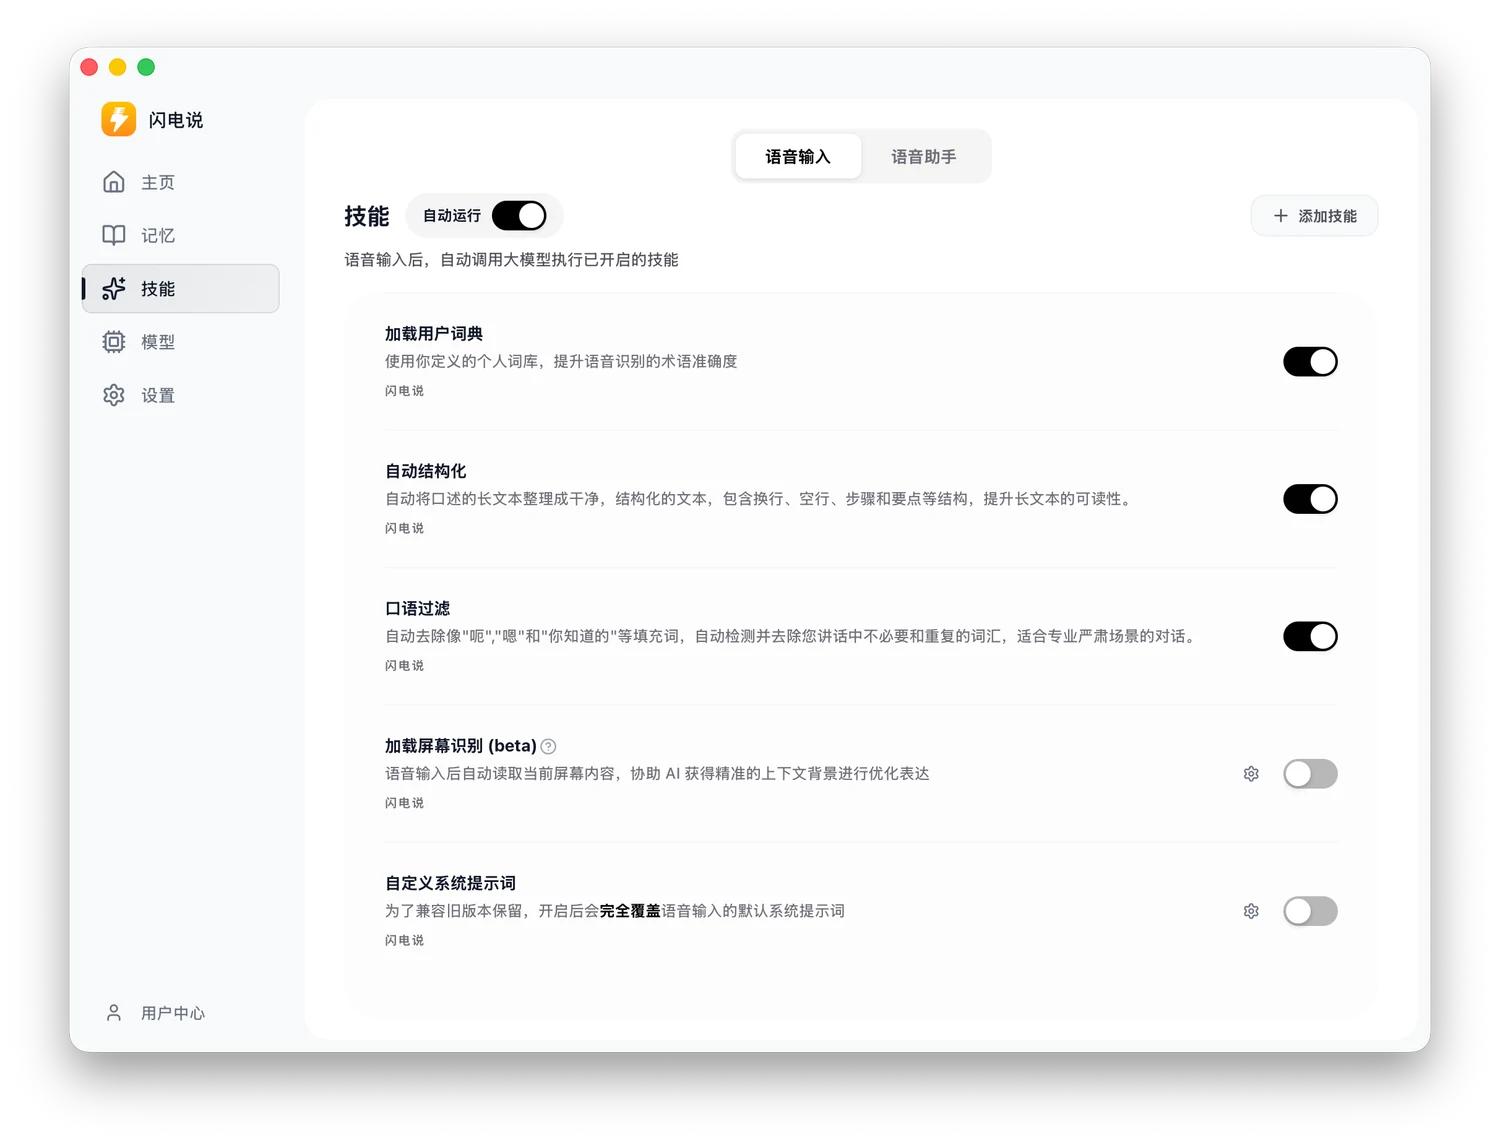Enable the 自定义系统提示词 toggle
Screen dimensions: 1500x1144
[x=1310, y=911]
